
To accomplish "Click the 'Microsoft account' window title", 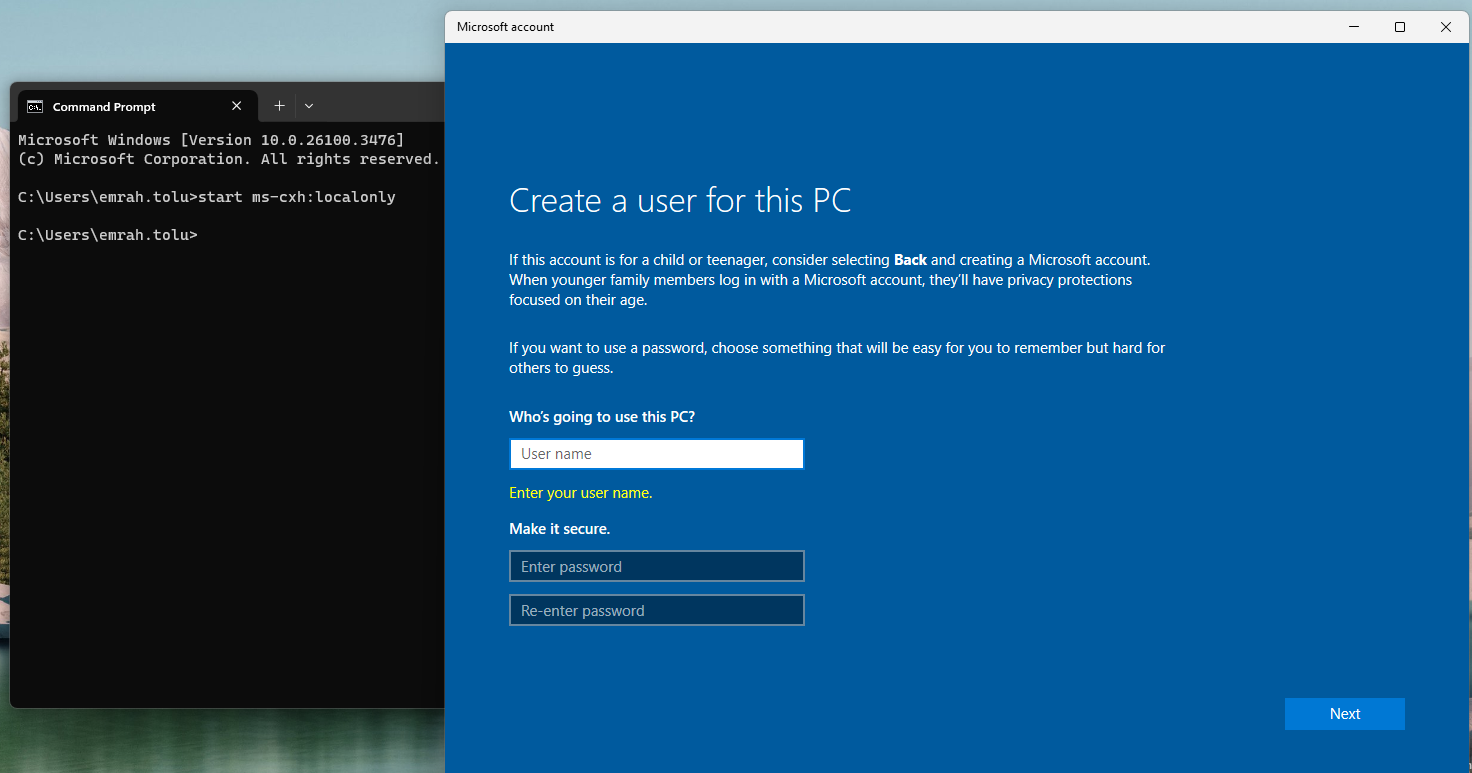I will coord(505,27).
